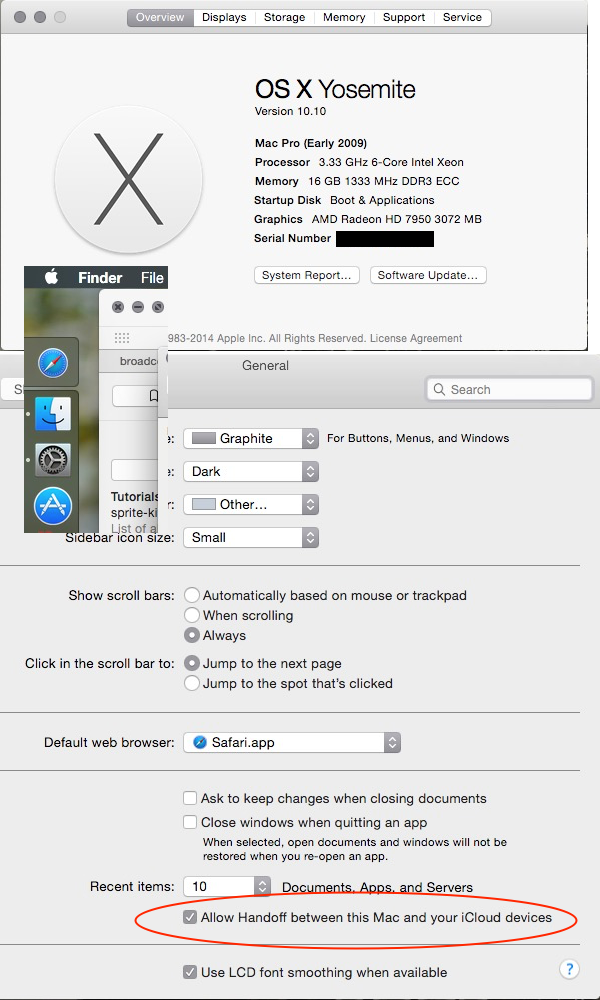Open the Other… color dropdown
Image resolution: width=600 pixels, height=1000 pixels.
click(x=251, y=504)
